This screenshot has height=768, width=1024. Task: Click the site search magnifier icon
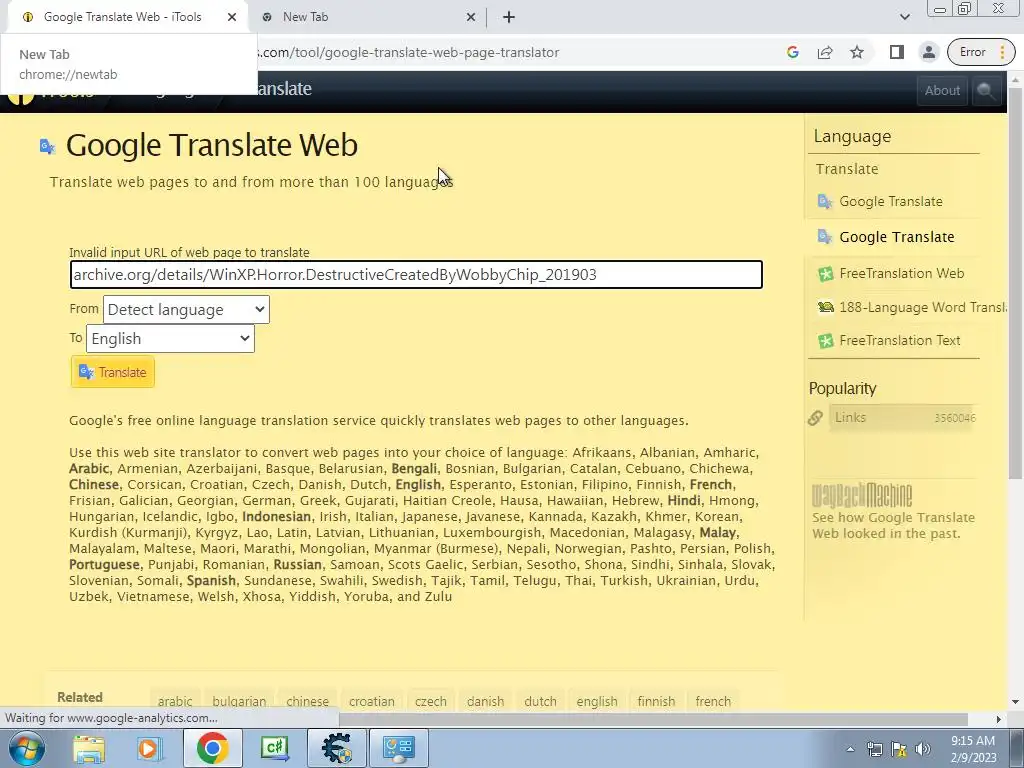[x=985, y=91]
